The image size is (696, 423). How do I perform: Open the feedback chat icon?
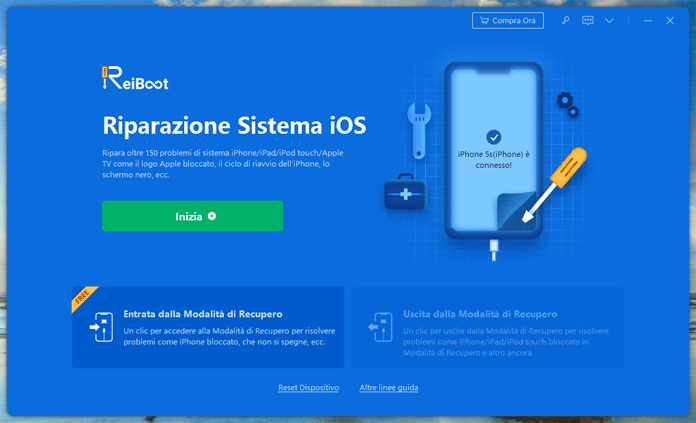[x=588, y=20]
